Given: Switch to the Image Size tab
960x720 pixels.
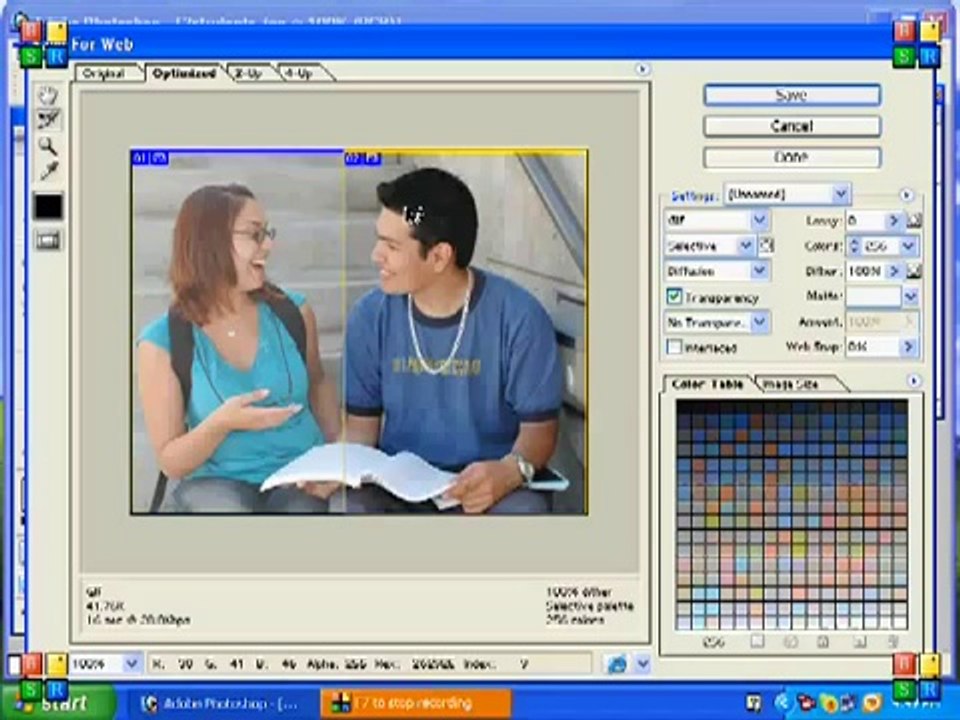Looking at the screenshot, I should (795, 384).
